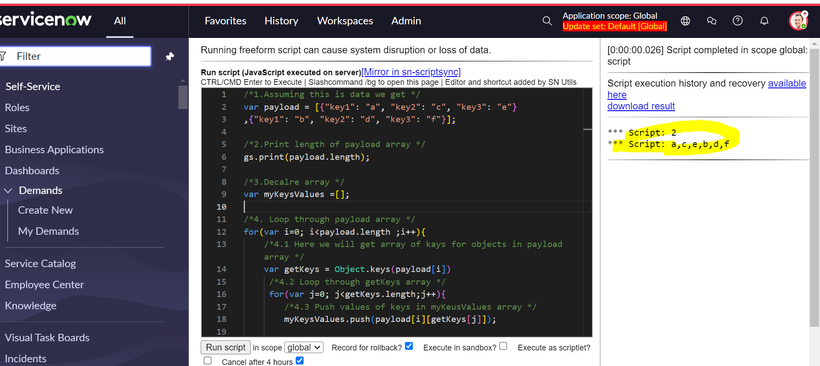Select the All menu tab
Screen dimensions: 820x366
pos(120,21)
